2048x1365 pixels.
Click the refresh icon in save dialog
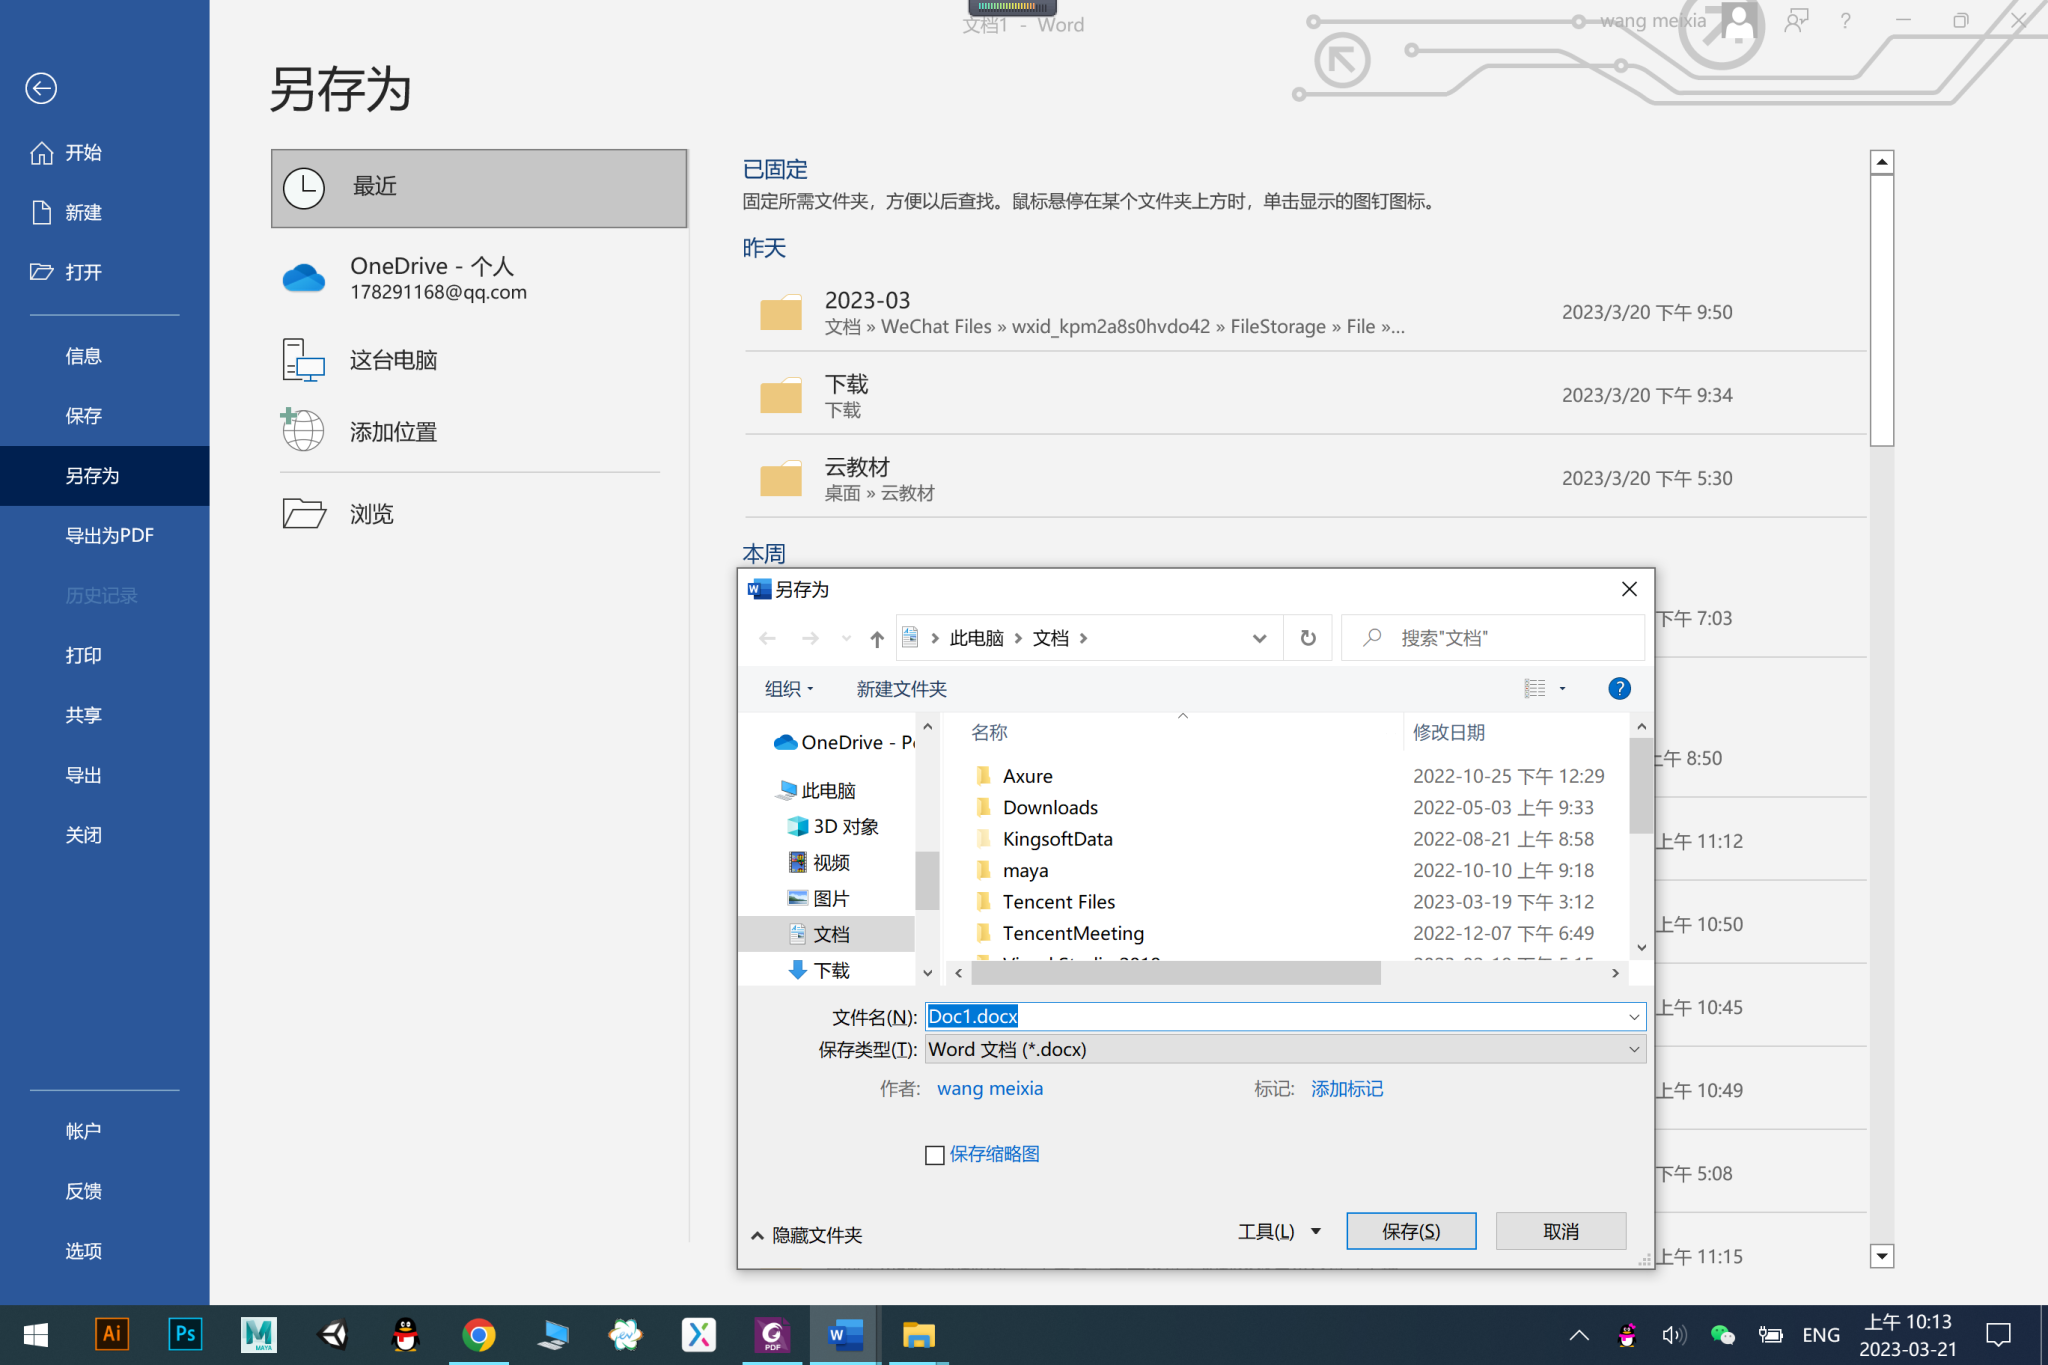(1307, 638)
